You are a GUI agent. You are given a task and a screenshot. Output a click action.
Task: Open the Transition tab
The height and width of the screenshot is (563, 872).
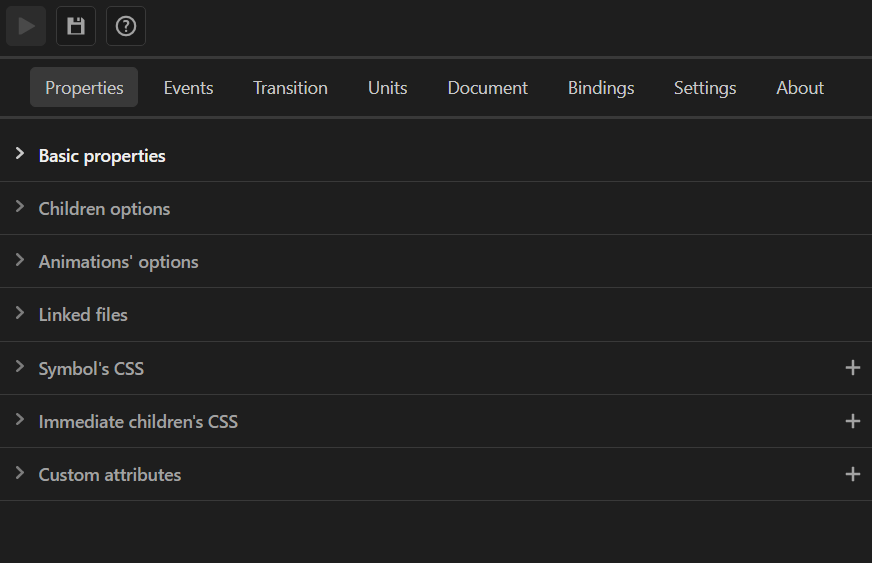click(x=290, y=87)
